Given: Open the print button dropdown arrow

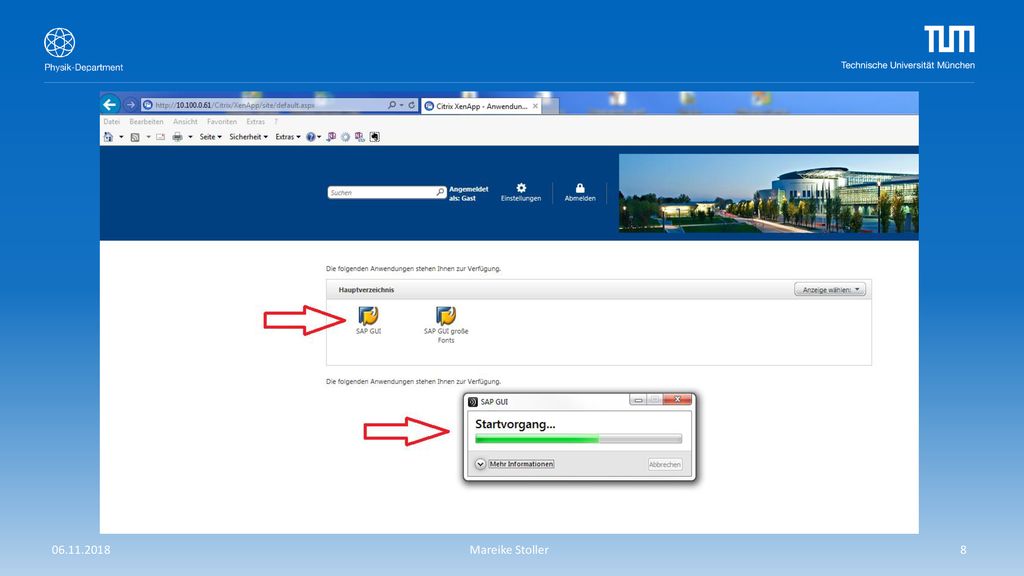Looking at the screenshot, I should tap(190, 137).
